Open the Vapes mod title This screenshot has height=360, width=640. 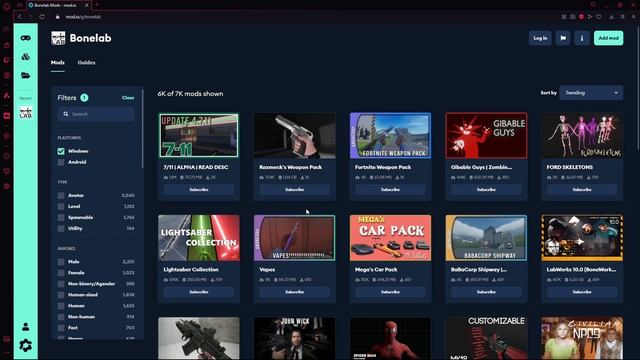pyautogui.click(x=267, y=270)
